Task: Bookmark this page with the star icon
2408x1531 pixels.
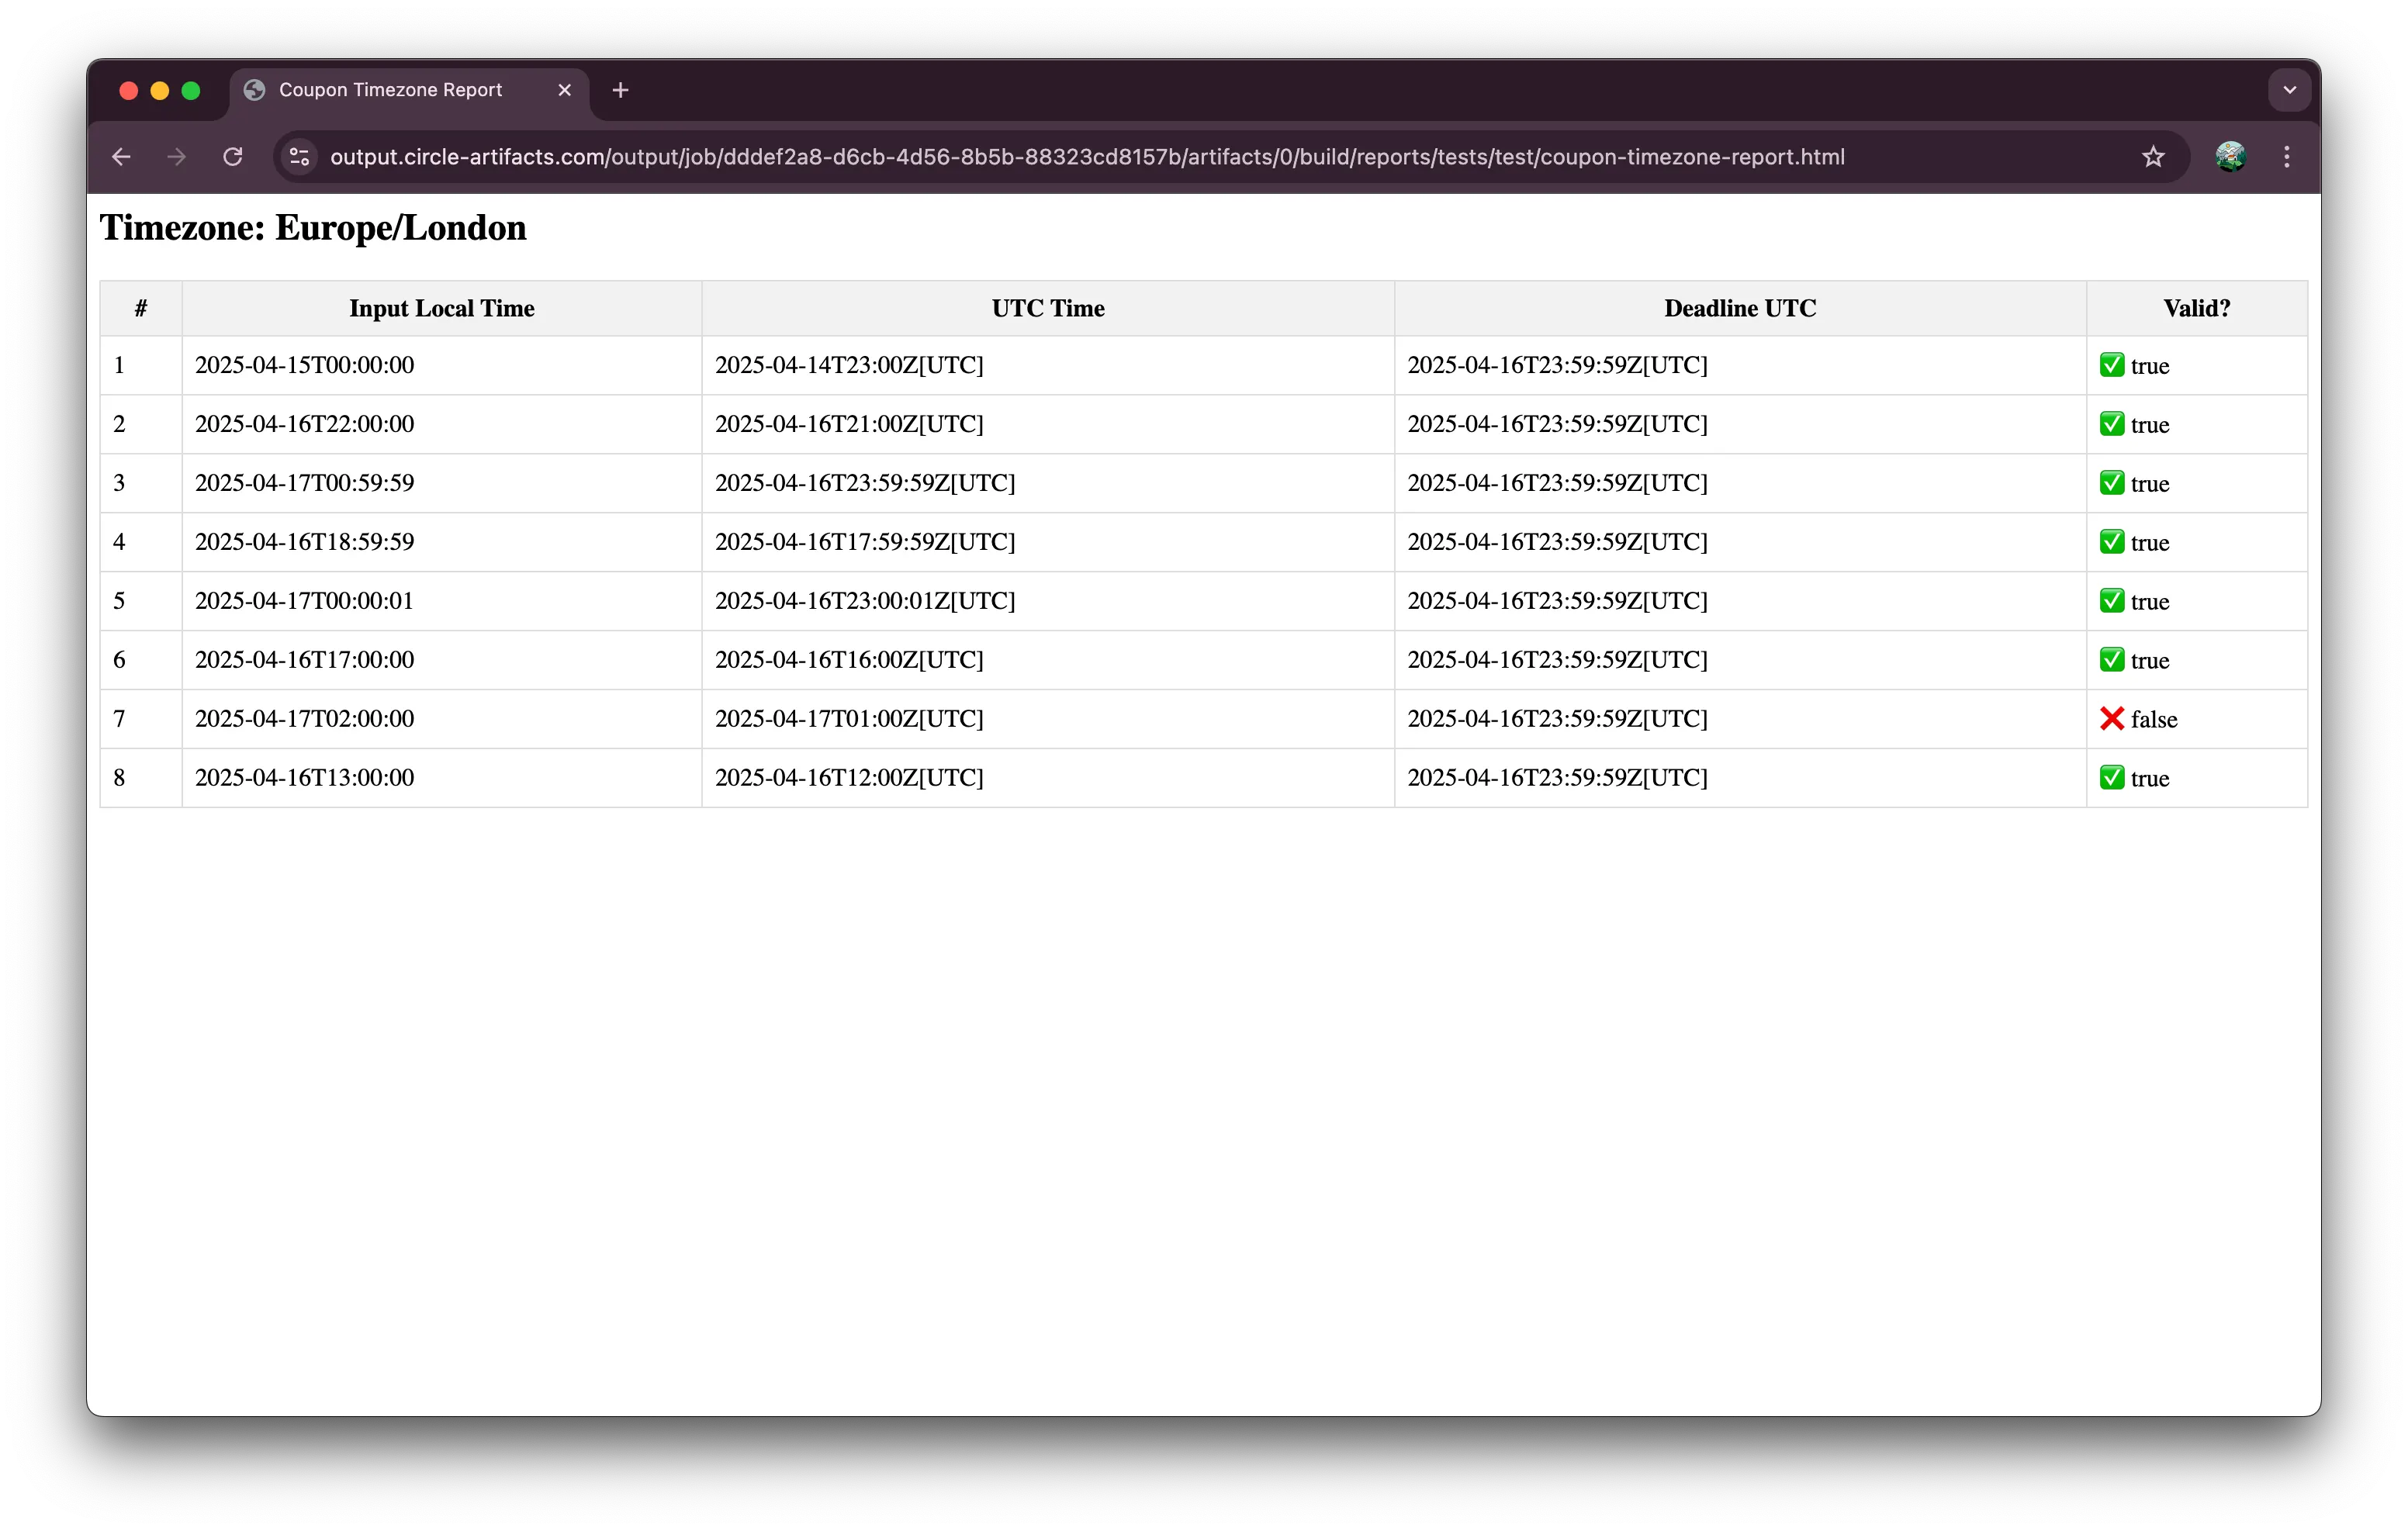Action: tap(2153, 157)
